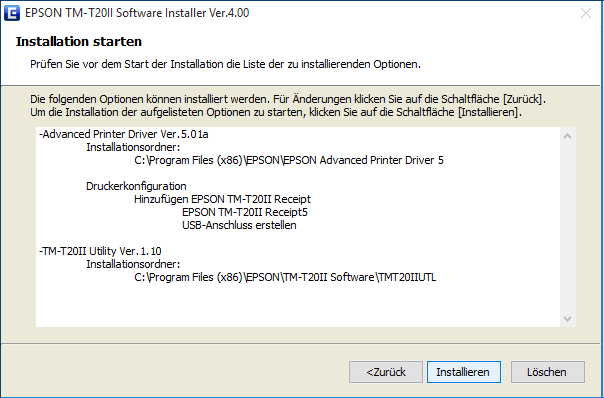This screenshot has width=604, height=398.
Task: Click the TMT20IIUTL install path line
Action: tap(285, 277)
